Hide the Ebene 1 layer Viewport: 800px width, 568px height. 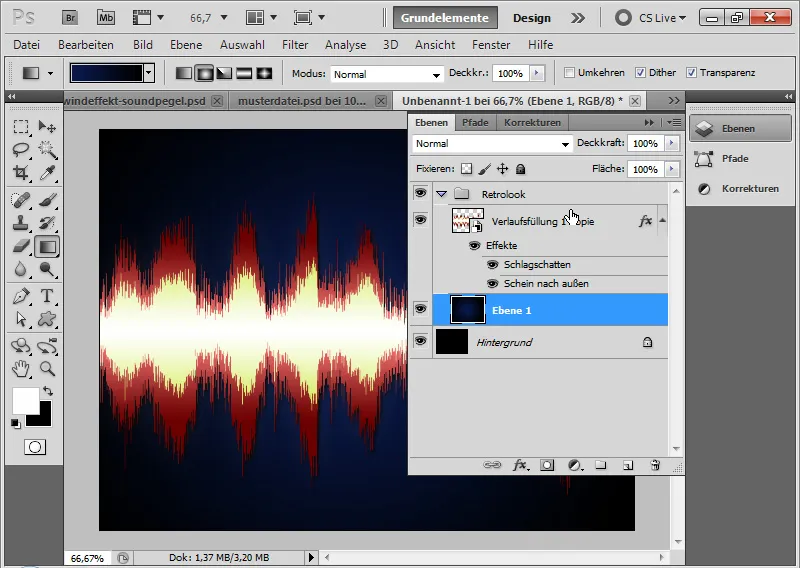coord(420,309)
